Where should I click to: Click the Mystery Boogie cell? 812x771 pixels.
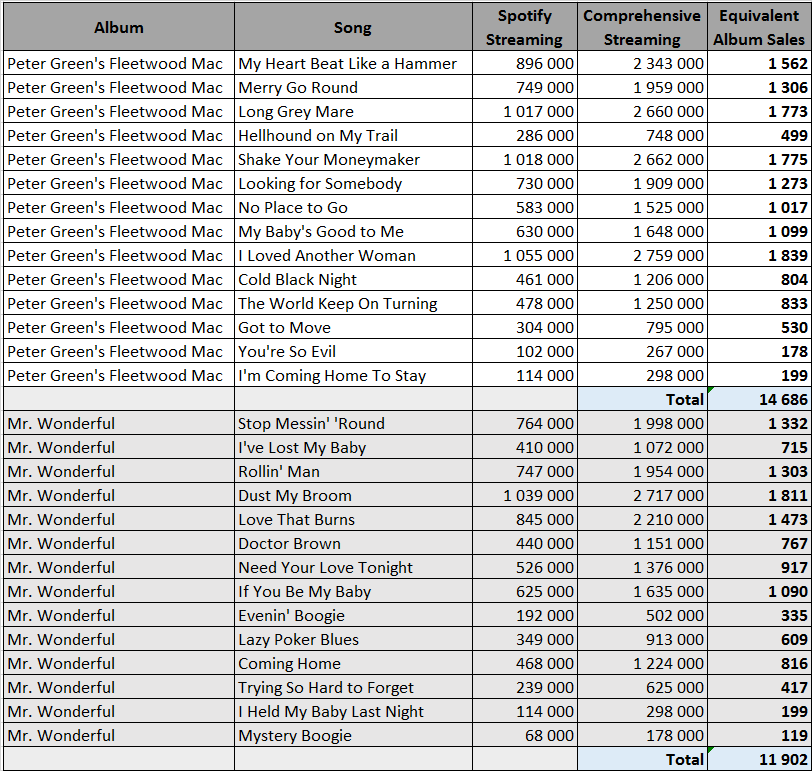click(x=353, y=735)
